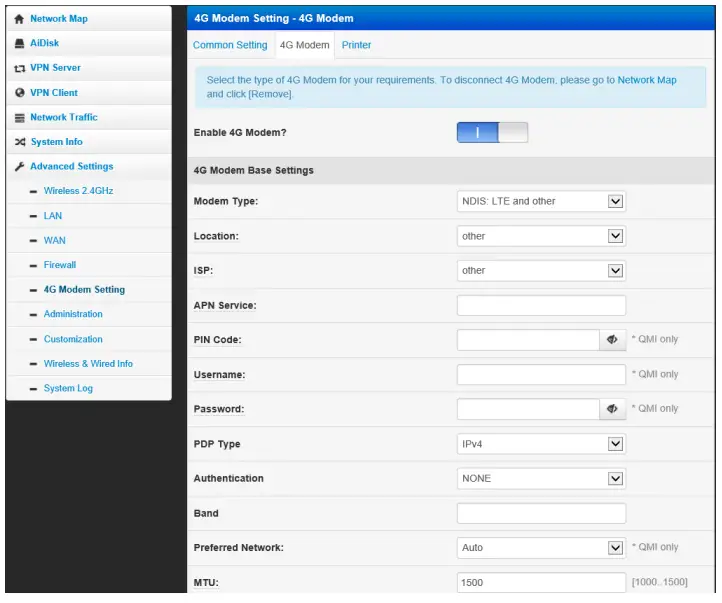This screenshot has width=722, height=603.
Task: Go to VPN Client page
Action: point(54,93)
